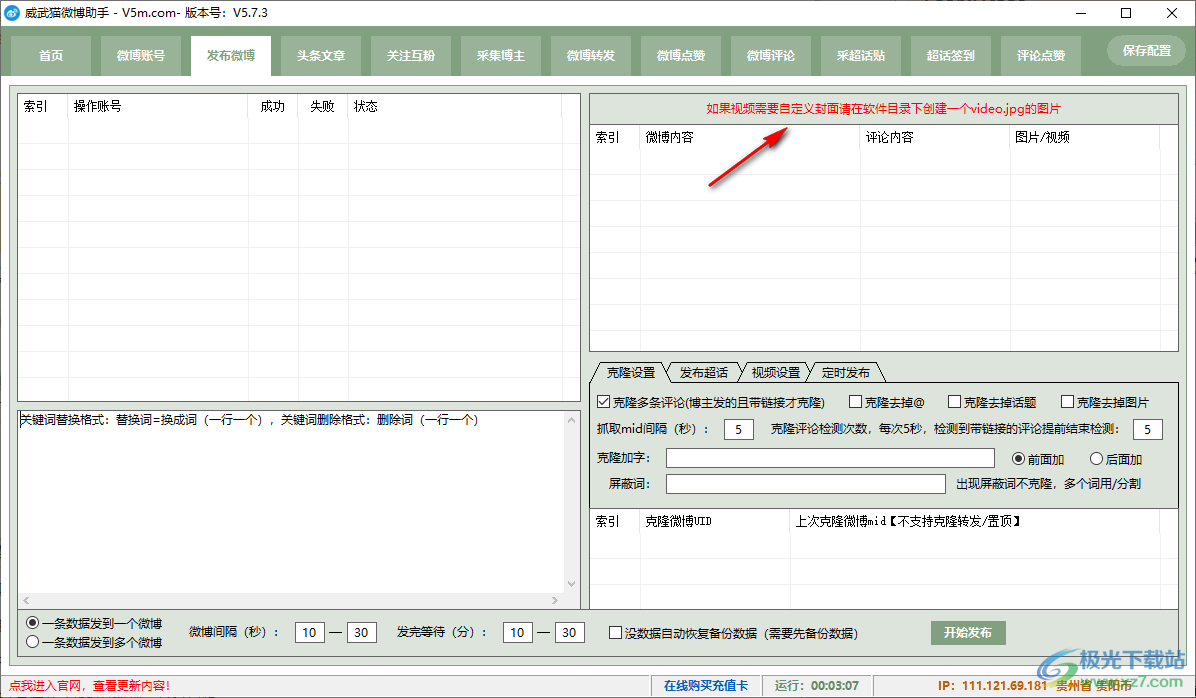Uncheck 克隆多条评论 checkbox
Screen dimensions: 1196x698
pyautogui.click(x=603, y=402)
